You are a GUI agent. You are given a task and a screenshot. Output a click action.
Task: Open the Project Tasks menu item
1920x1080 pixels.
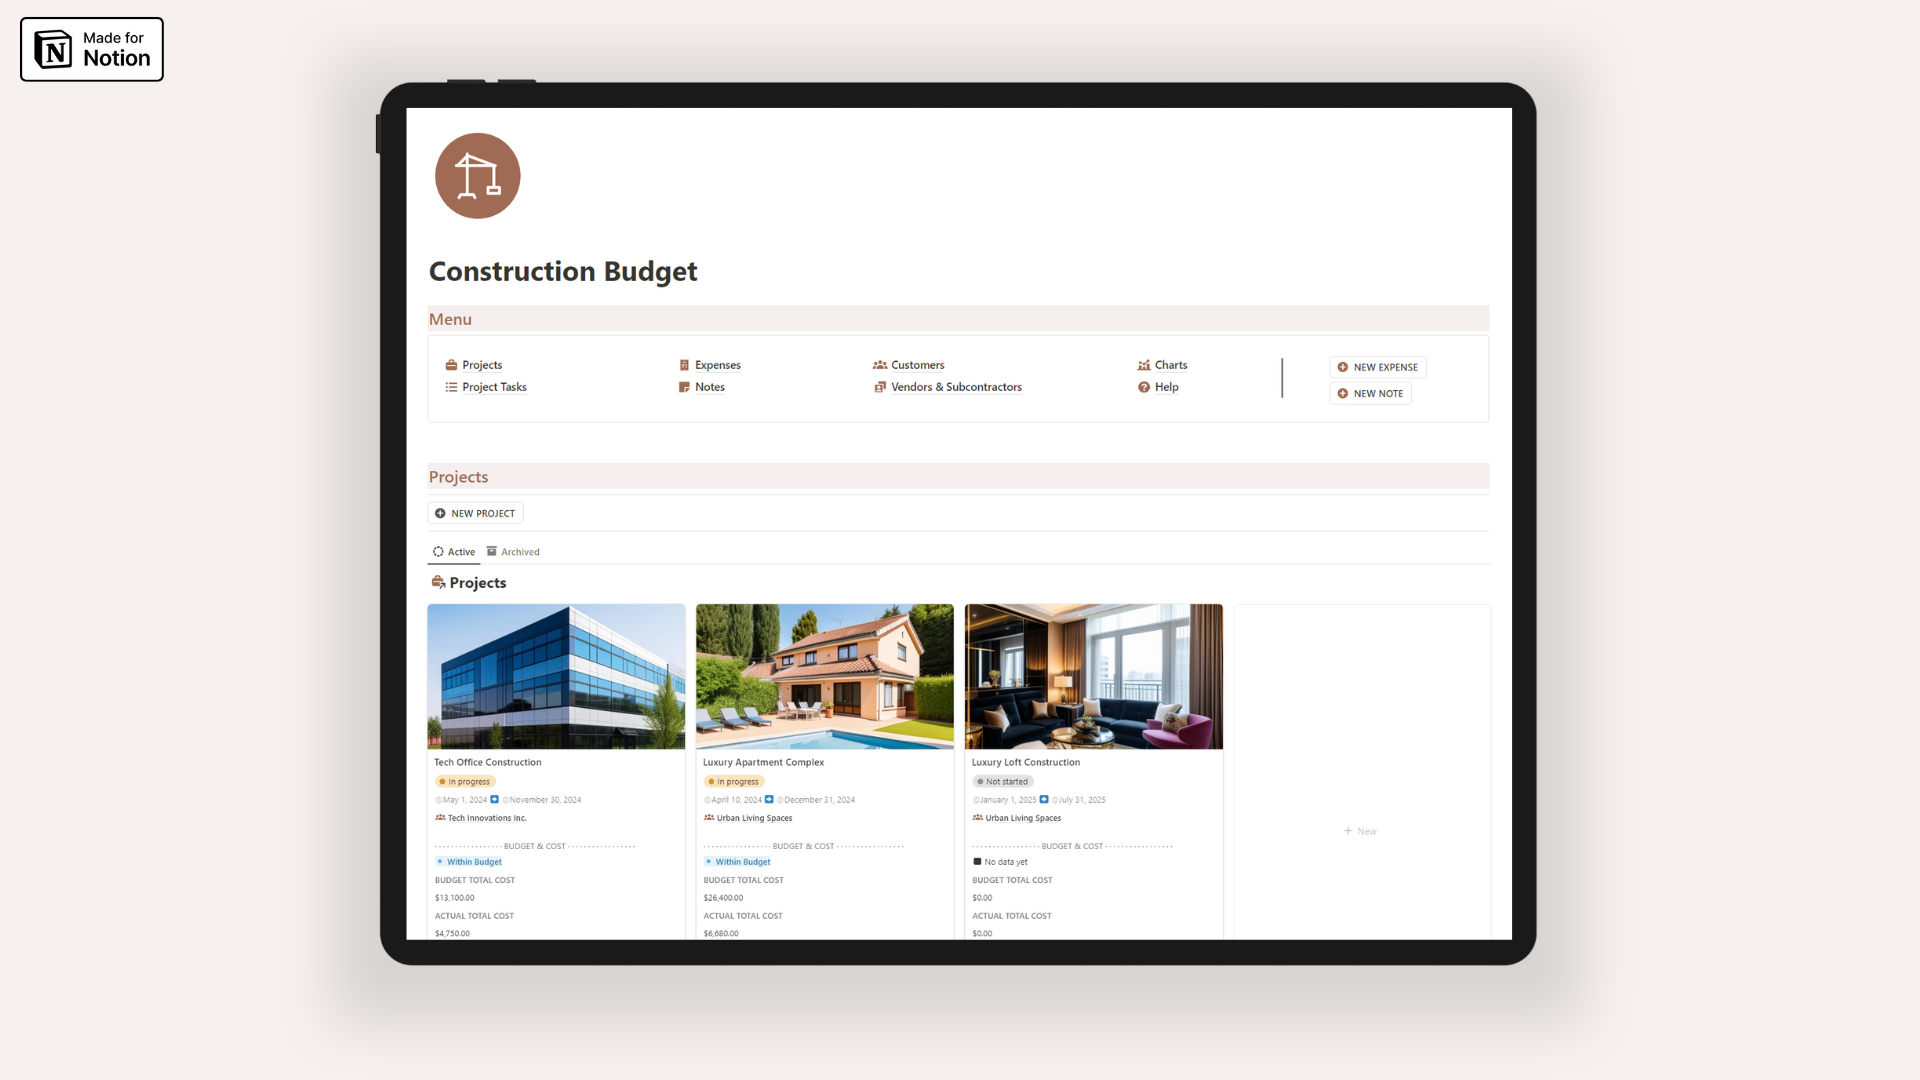493,386
